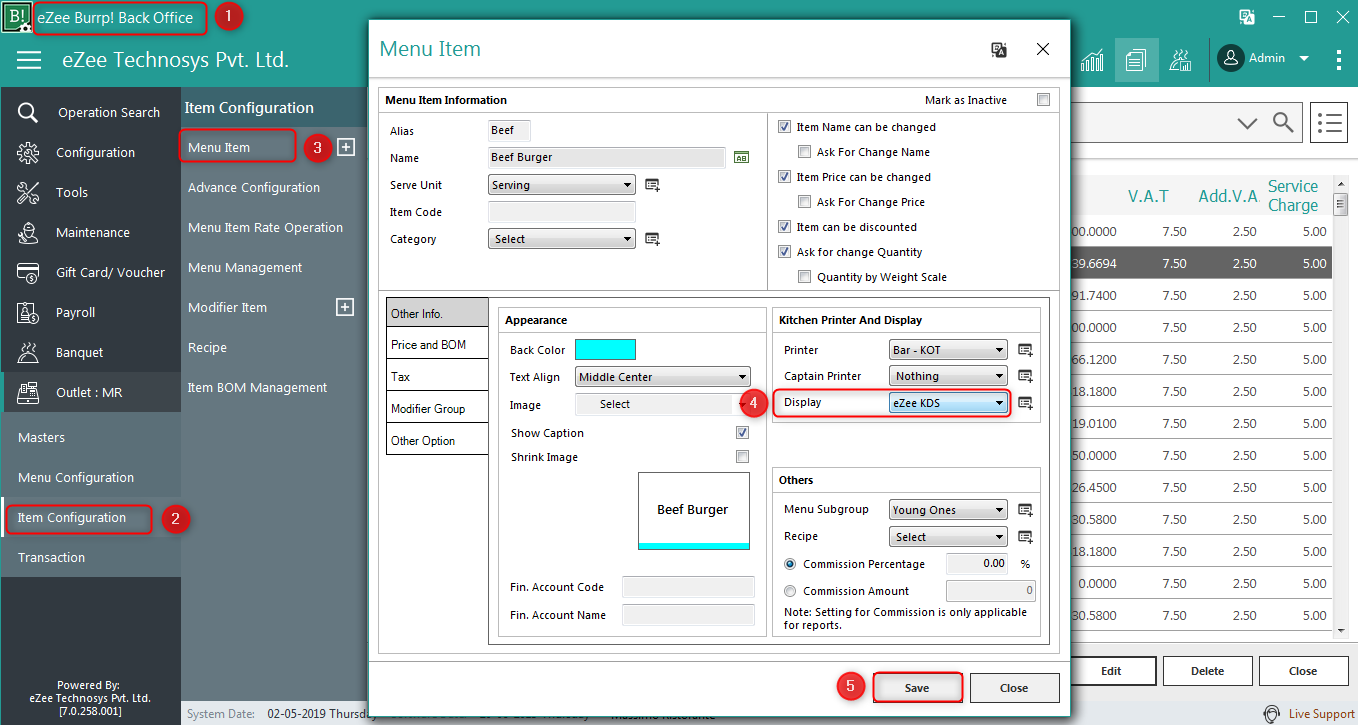
Task: Click the Save button
Action: (917, 688)
